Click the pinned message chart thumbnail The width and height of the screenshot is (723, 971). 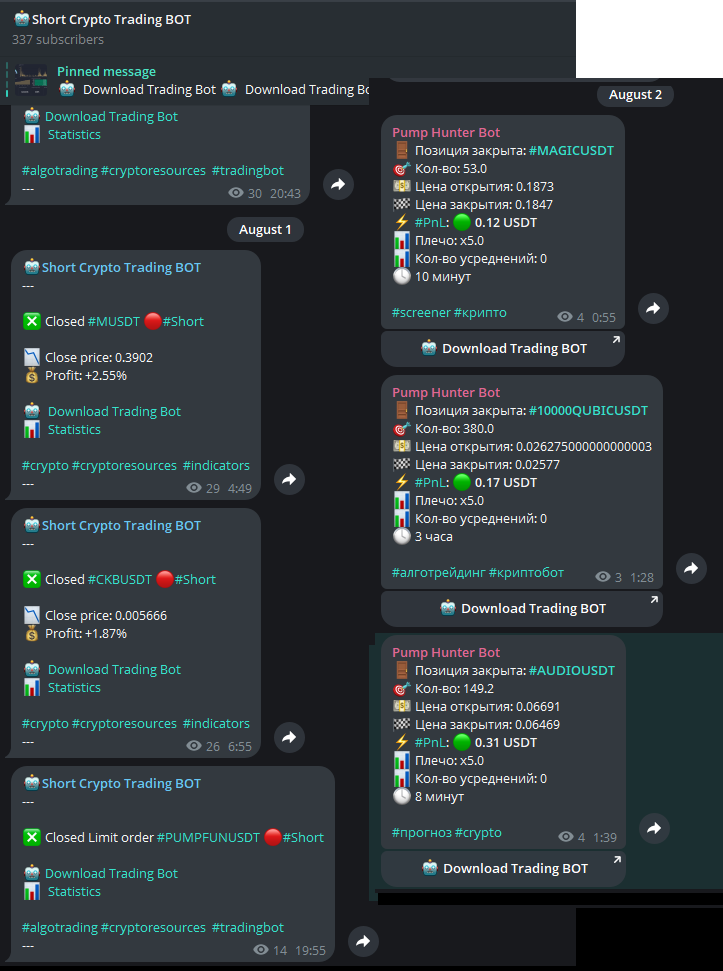31,80
